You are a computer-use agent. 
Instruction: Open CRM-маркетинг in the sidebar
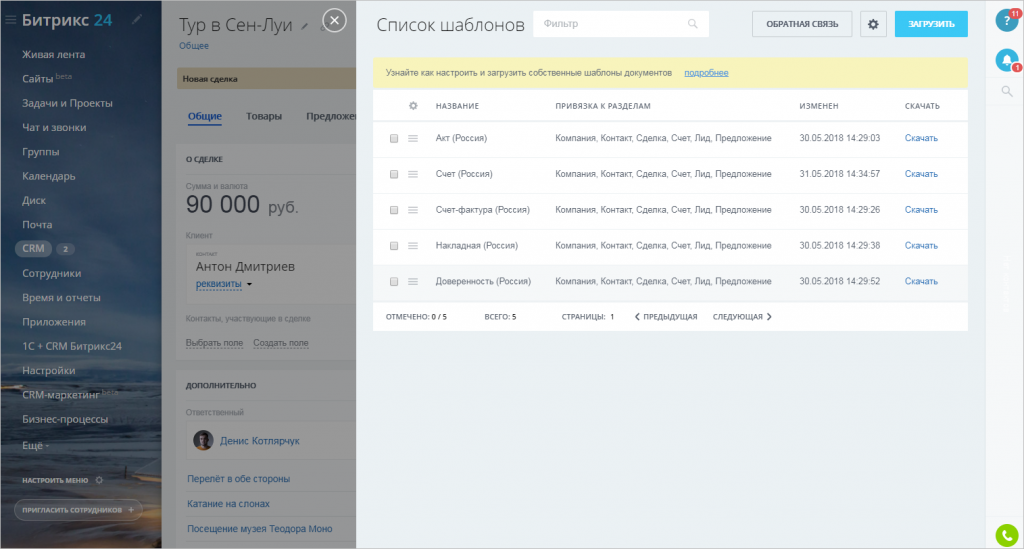[x=61, y=395]
